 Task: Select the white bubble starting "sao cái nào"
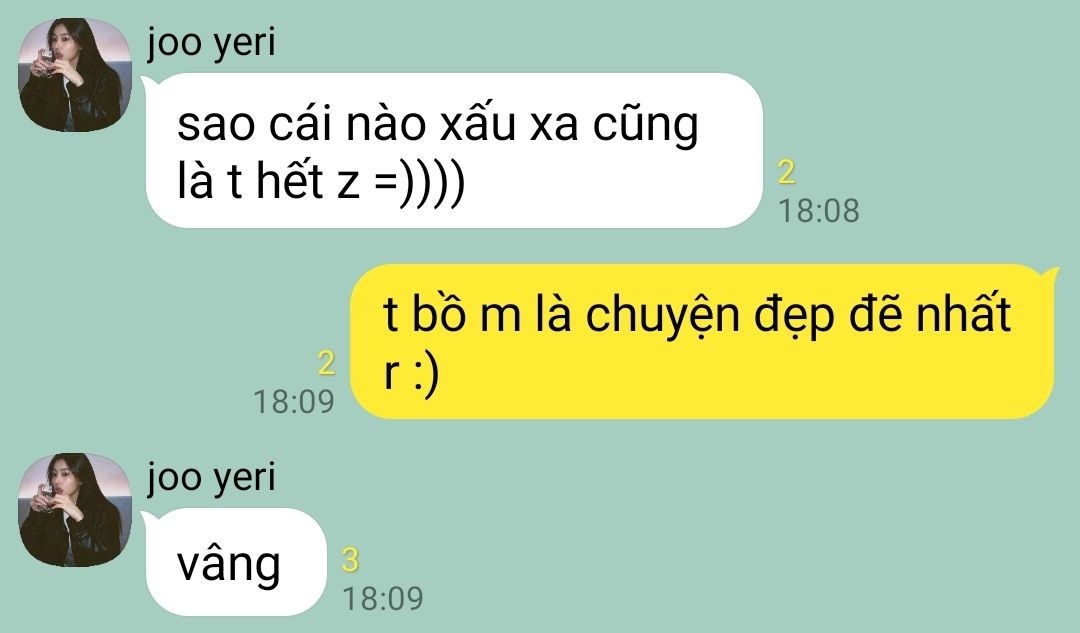click(x=454, y=150)
